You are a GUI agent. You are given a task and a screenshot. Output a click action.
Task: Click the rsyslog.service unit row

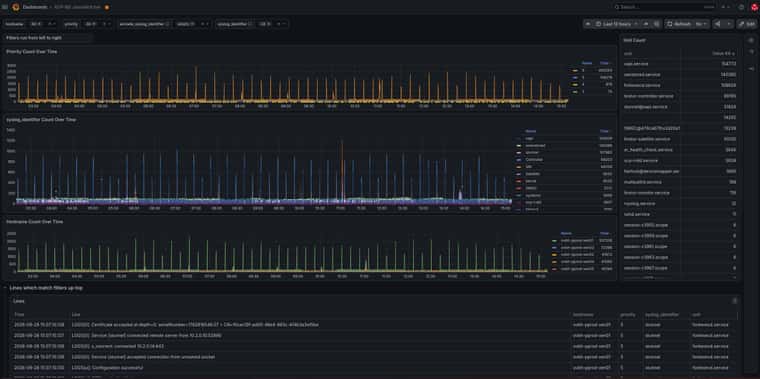tap(680, 204)
